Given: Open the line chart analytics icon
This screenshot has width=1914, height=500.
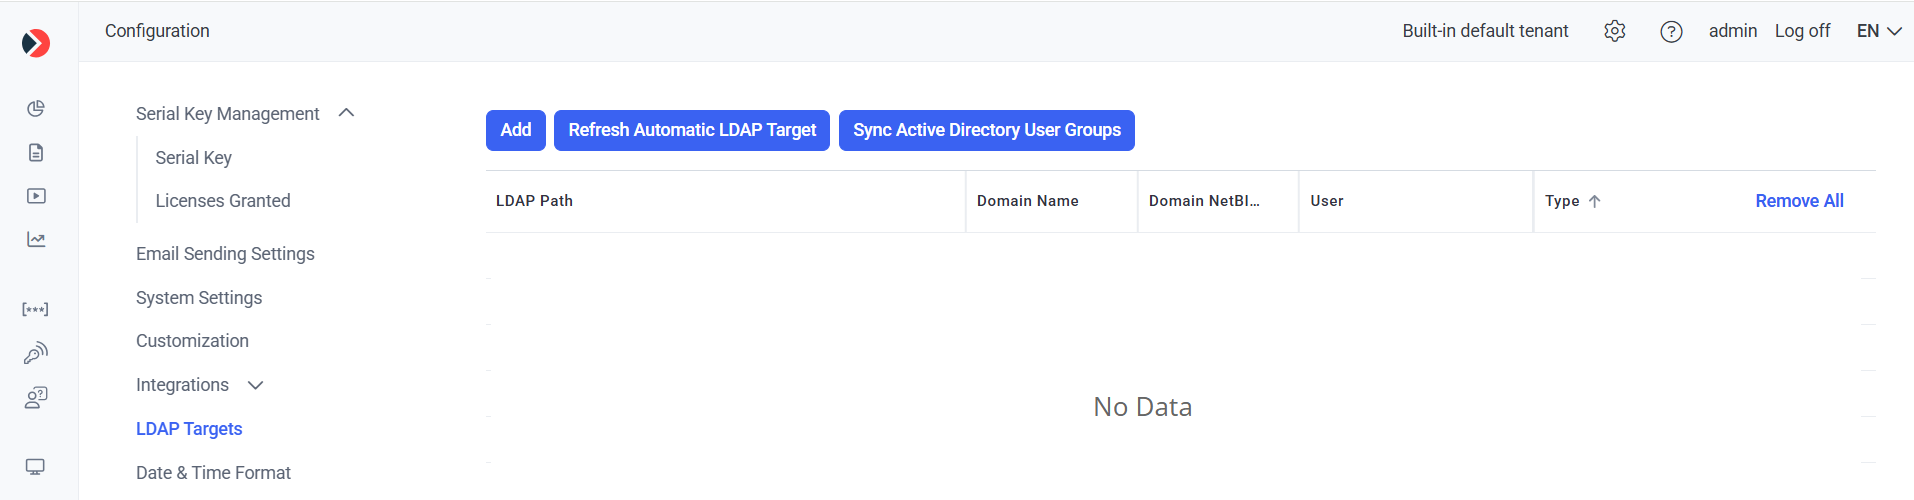Looking at the screenshot, I should (36, 240).
